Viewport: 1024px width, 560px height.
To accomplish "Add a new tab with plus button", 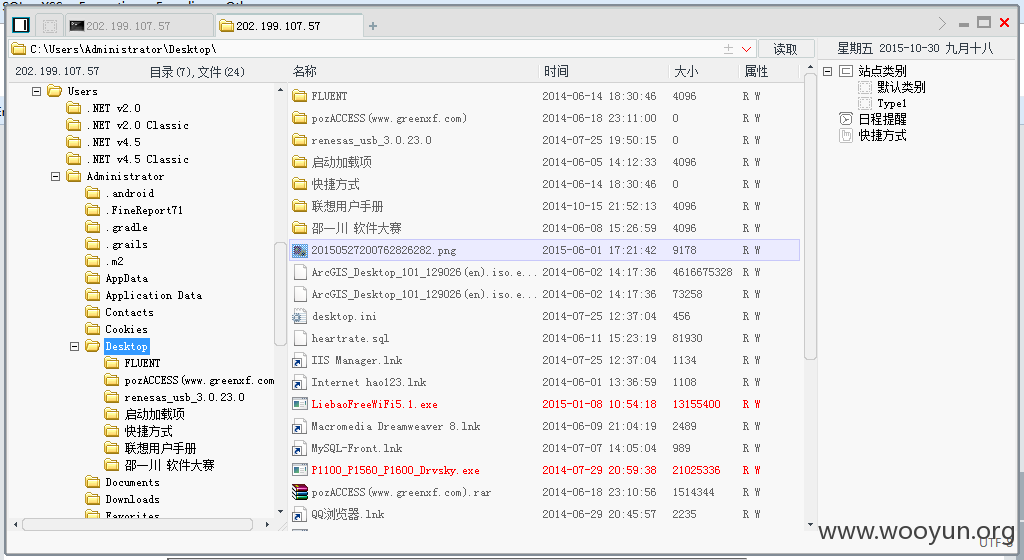I will point(373,26).
